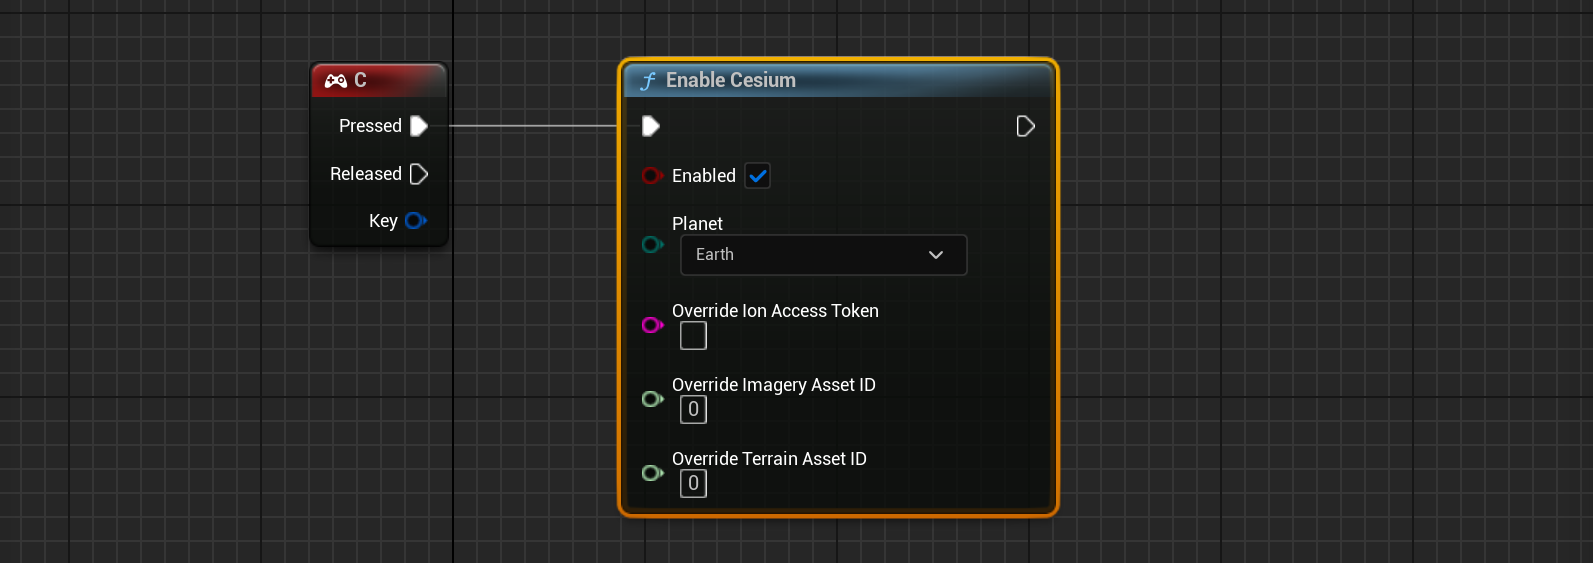Click the teal Planet input pin
This screenshot has height=563, width=1593.
(x=652, y=245)
